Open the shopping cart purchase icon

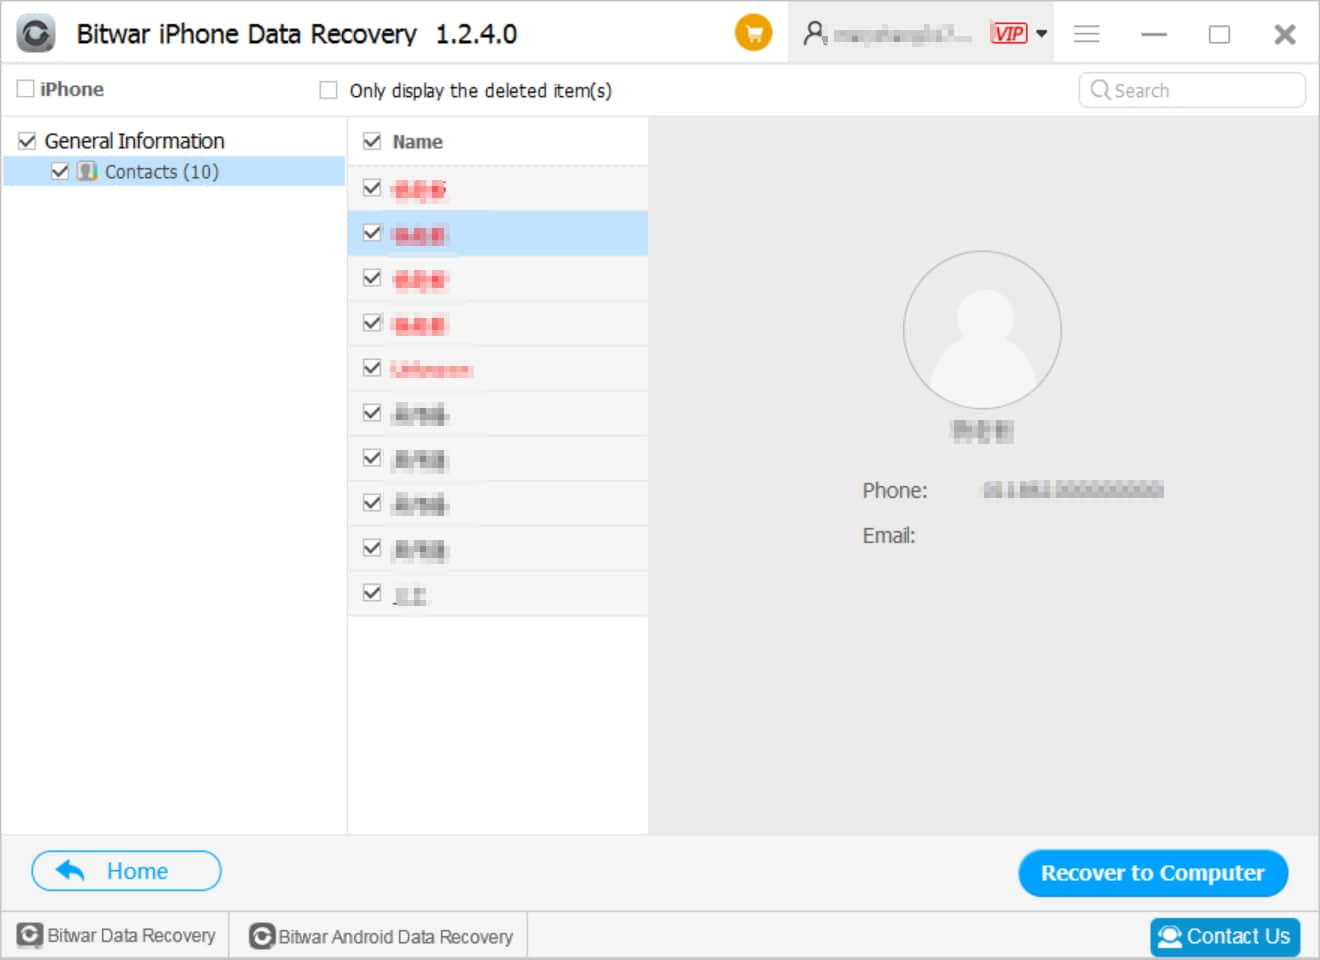753,33
